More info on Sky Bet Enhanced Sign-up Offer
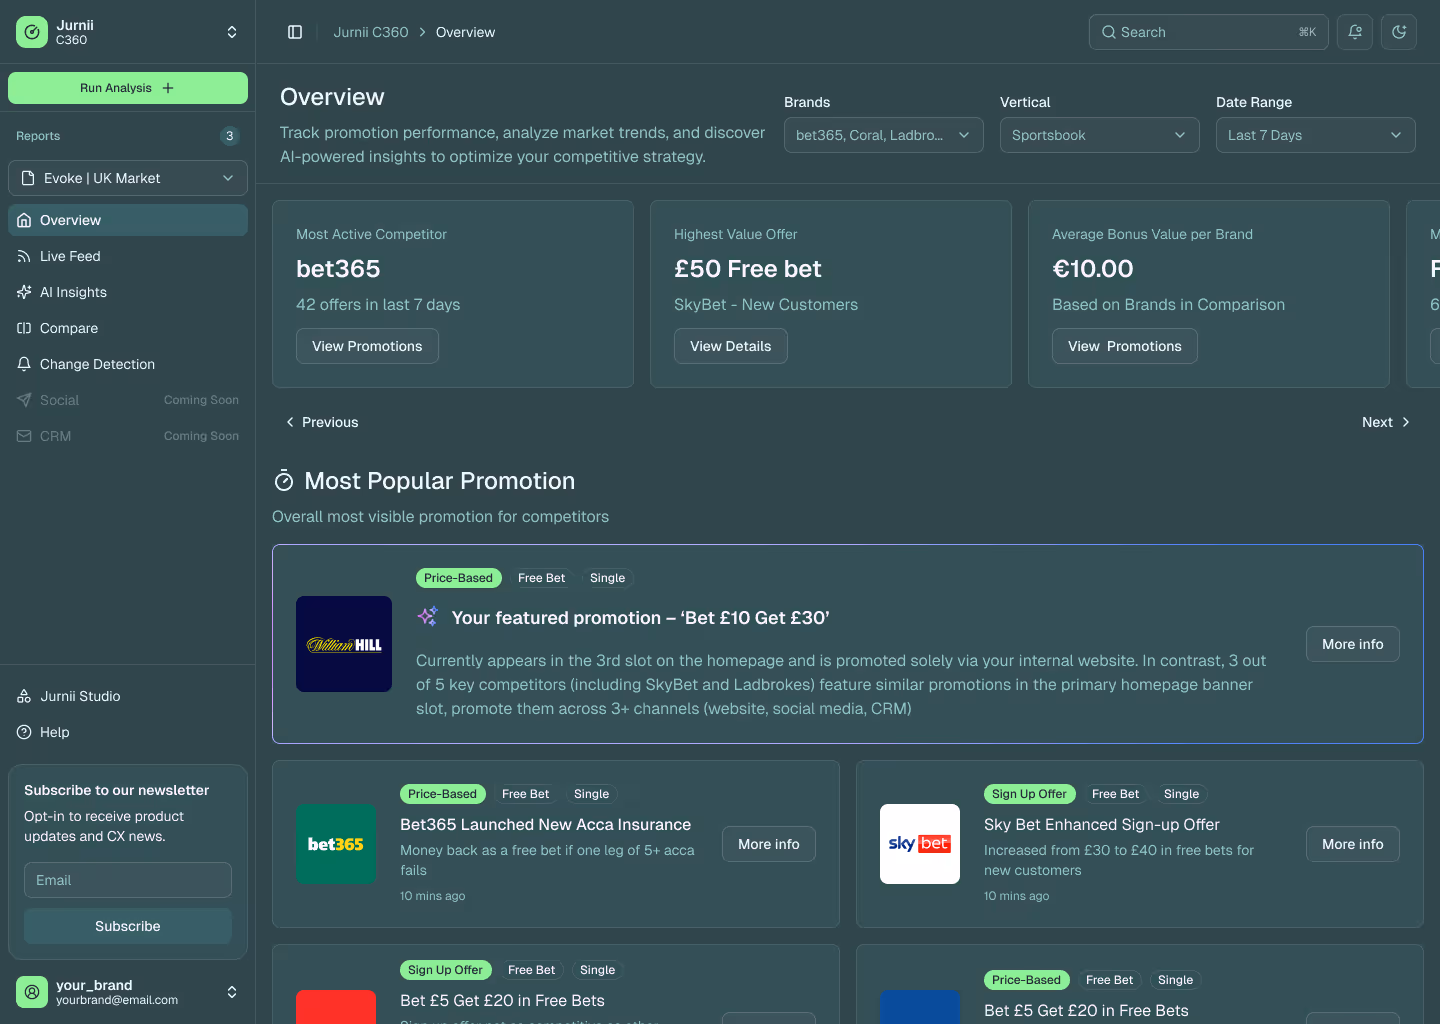The width and height of the screenshot is (1440, 1024). pyautogui.click(x=1353, y=844)
